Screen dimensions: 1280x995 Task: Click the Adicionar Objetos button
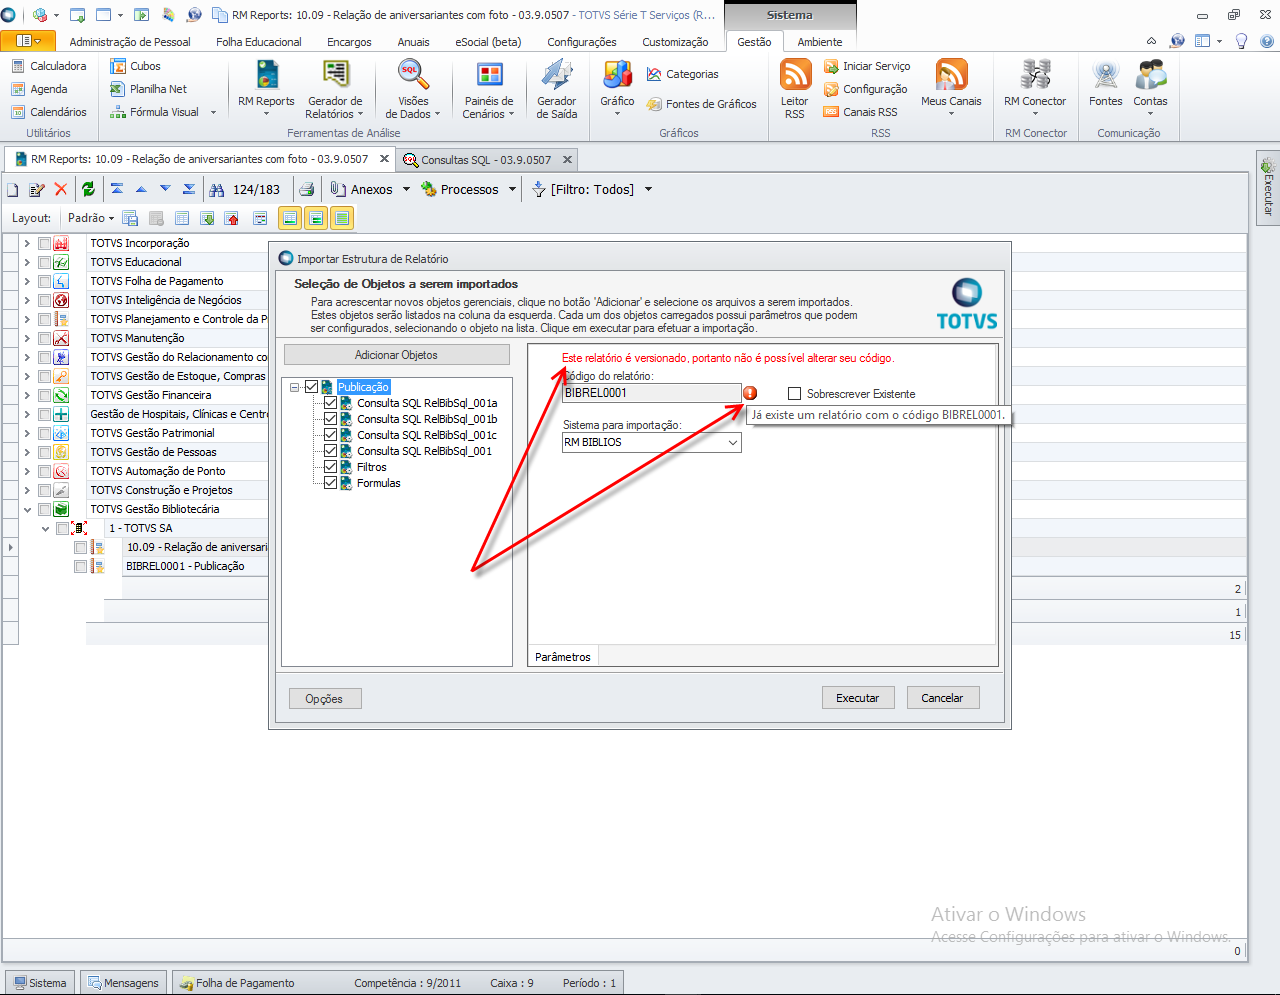397,355
